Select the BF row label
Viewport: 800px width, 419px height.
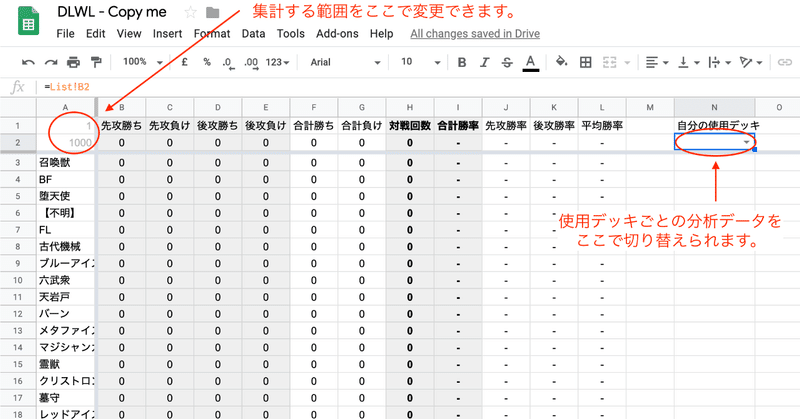65,180
